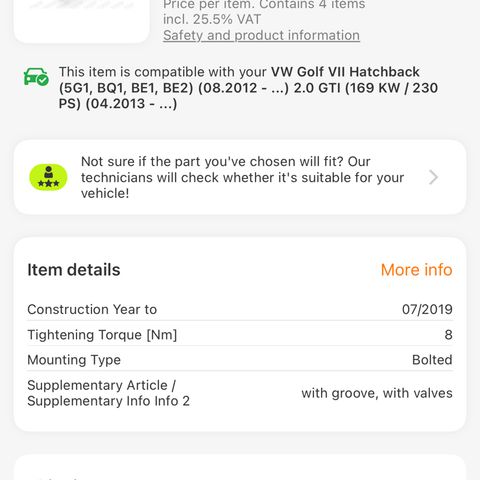Tap VW Golf VII Hatchback vehicle text
The width and height of the screenshot is (480, 480).
[x=345, y=72]
